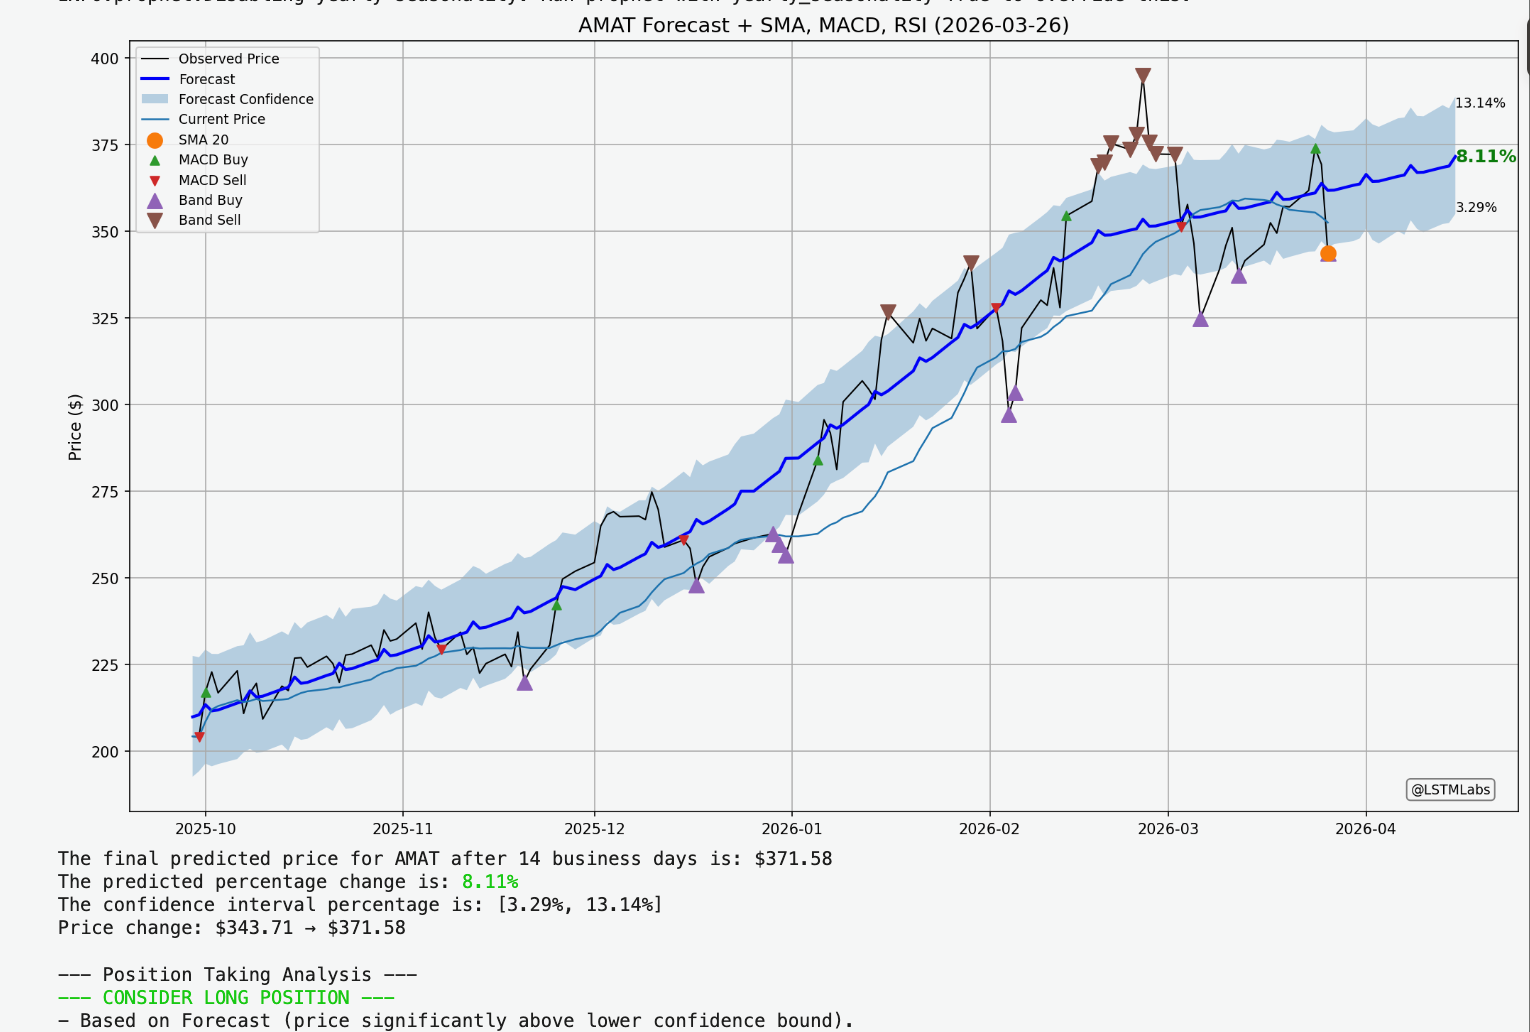Select the 'predicted percentage change is' output line
This screenshot has width=1530, height=1032.
click(288, 882)
